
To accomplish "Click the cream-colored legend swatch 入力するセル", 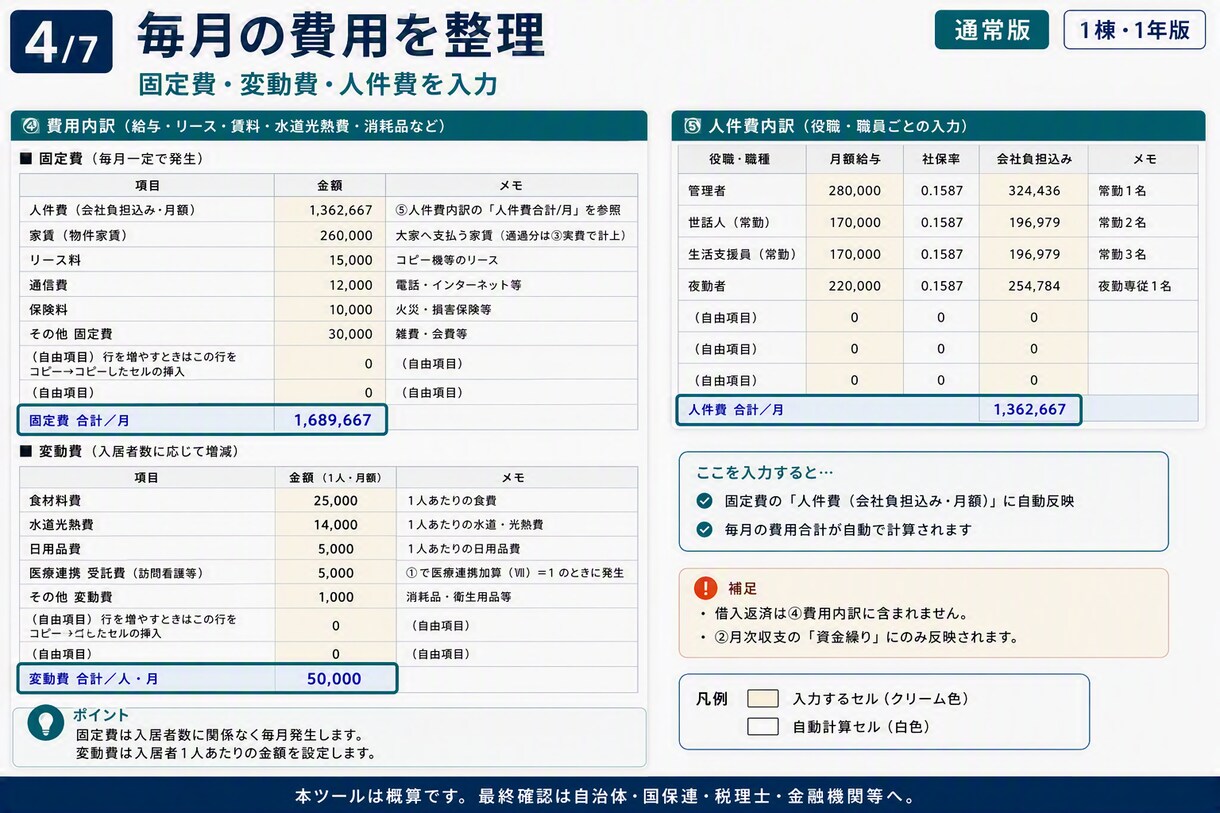I will [762, 698].
